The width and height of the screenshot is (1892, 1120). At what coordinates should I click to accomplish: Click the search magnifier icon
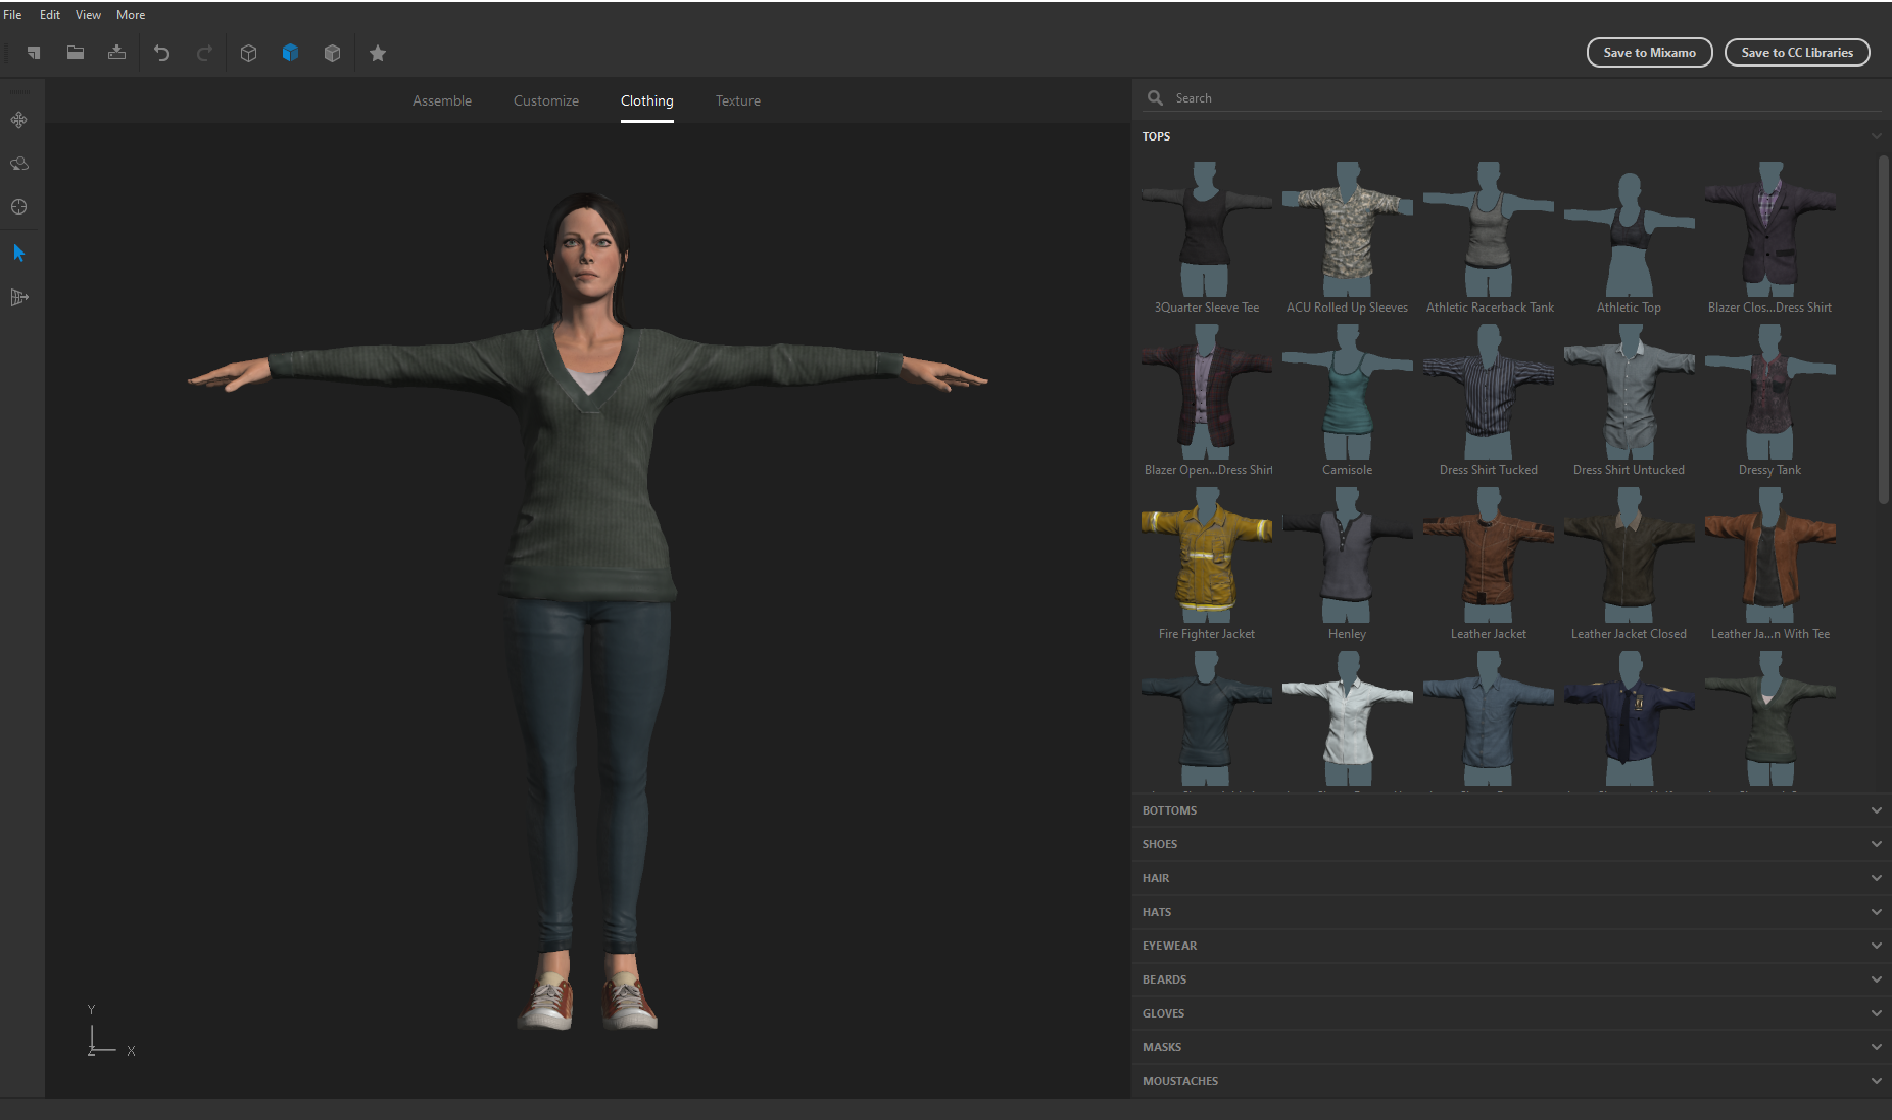[1156, 98]
